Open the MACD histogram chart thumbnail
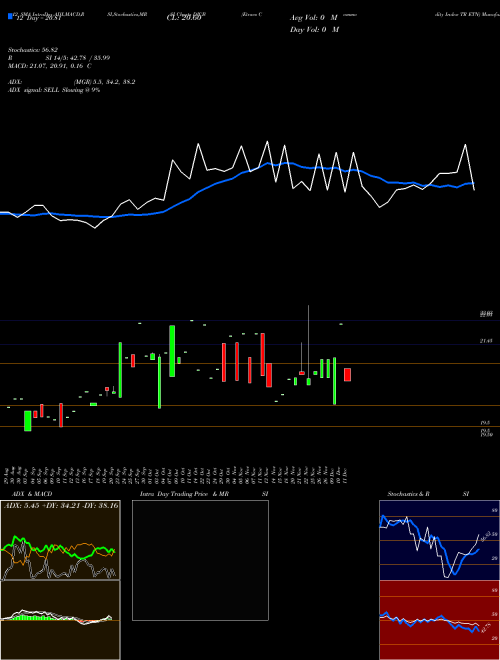Image resolution: width=500 pixels, height=660 pixels. click(x=60, y=620)
